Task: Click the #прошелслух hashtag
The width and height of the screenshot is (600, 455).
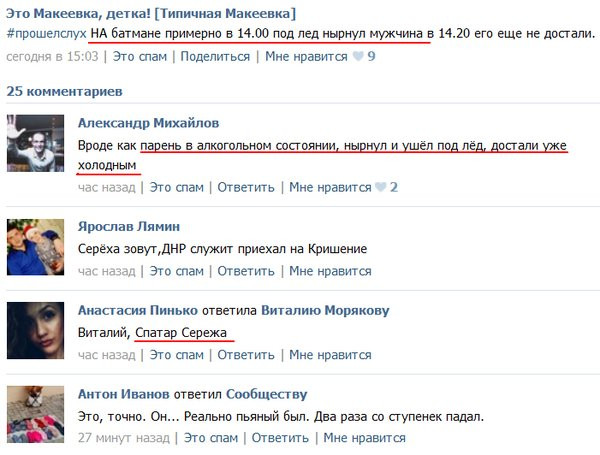Action: (46, 34)
